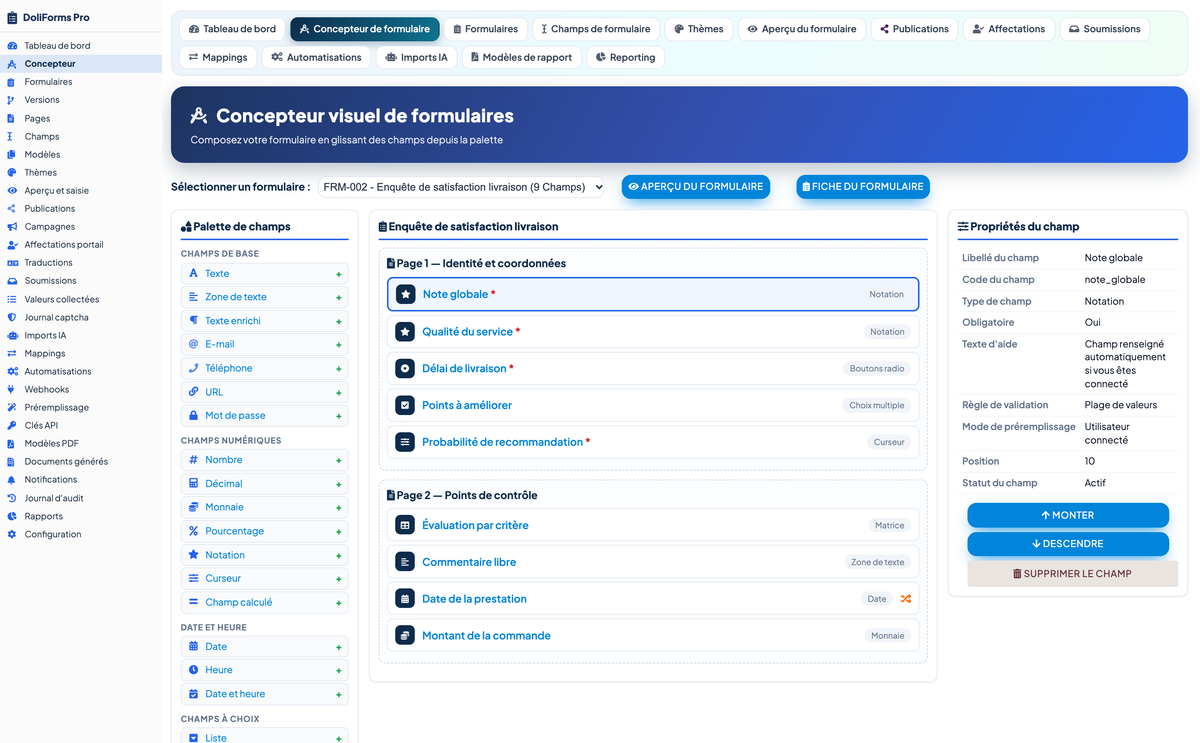
Task: Click the Matrice type badge
Action: coord(889,525)
